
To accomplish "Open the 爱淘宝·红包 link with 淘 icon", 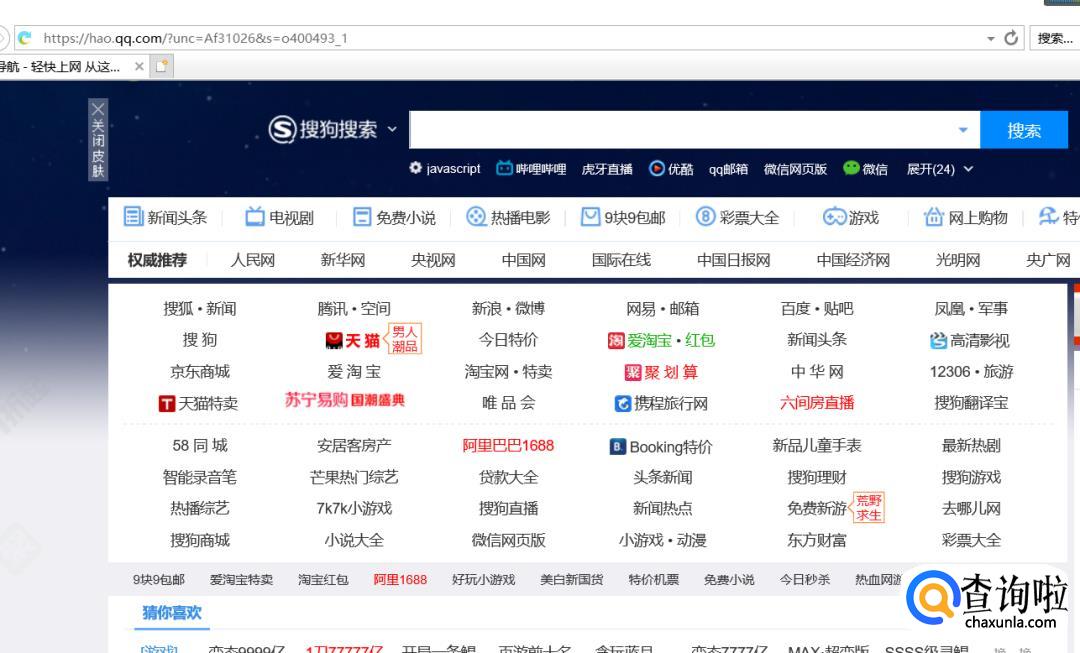I will point(661,340).
